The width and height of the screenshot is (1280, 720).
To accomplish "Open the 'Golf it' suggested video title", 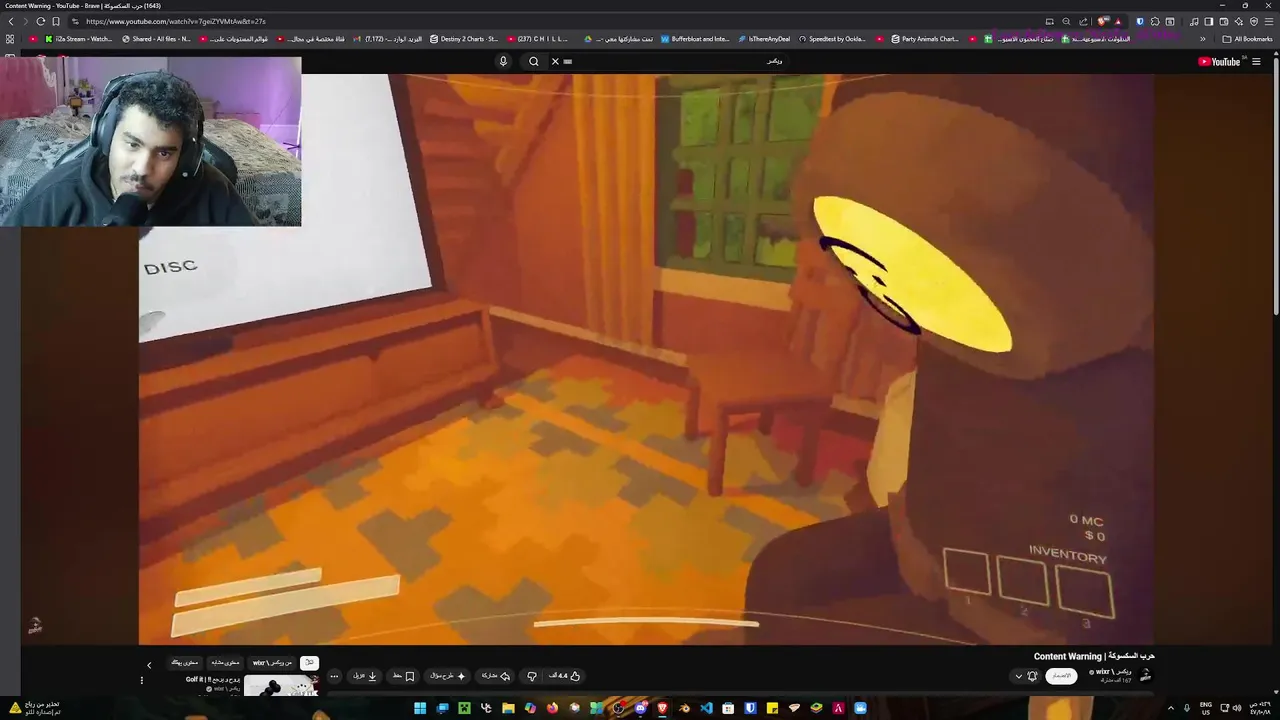I will click(x=212, y=680).
